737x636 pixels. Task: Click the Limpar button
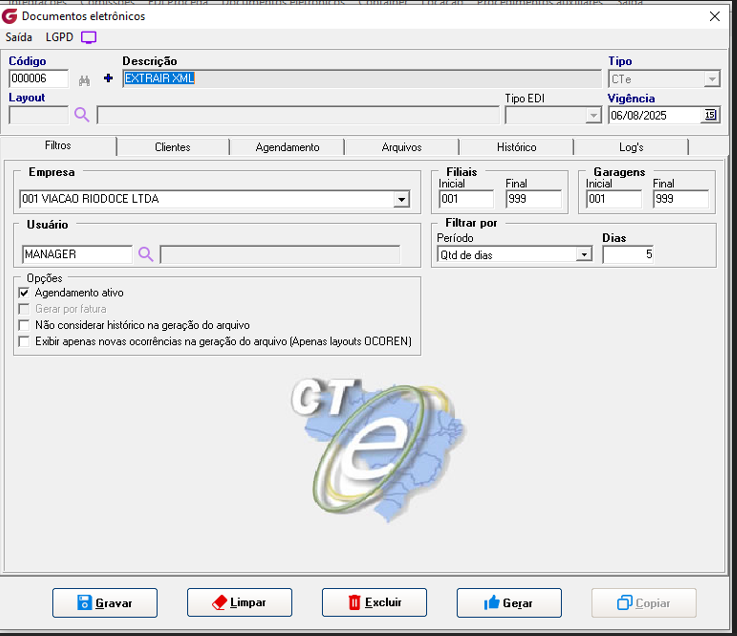(x=239, y=602)
